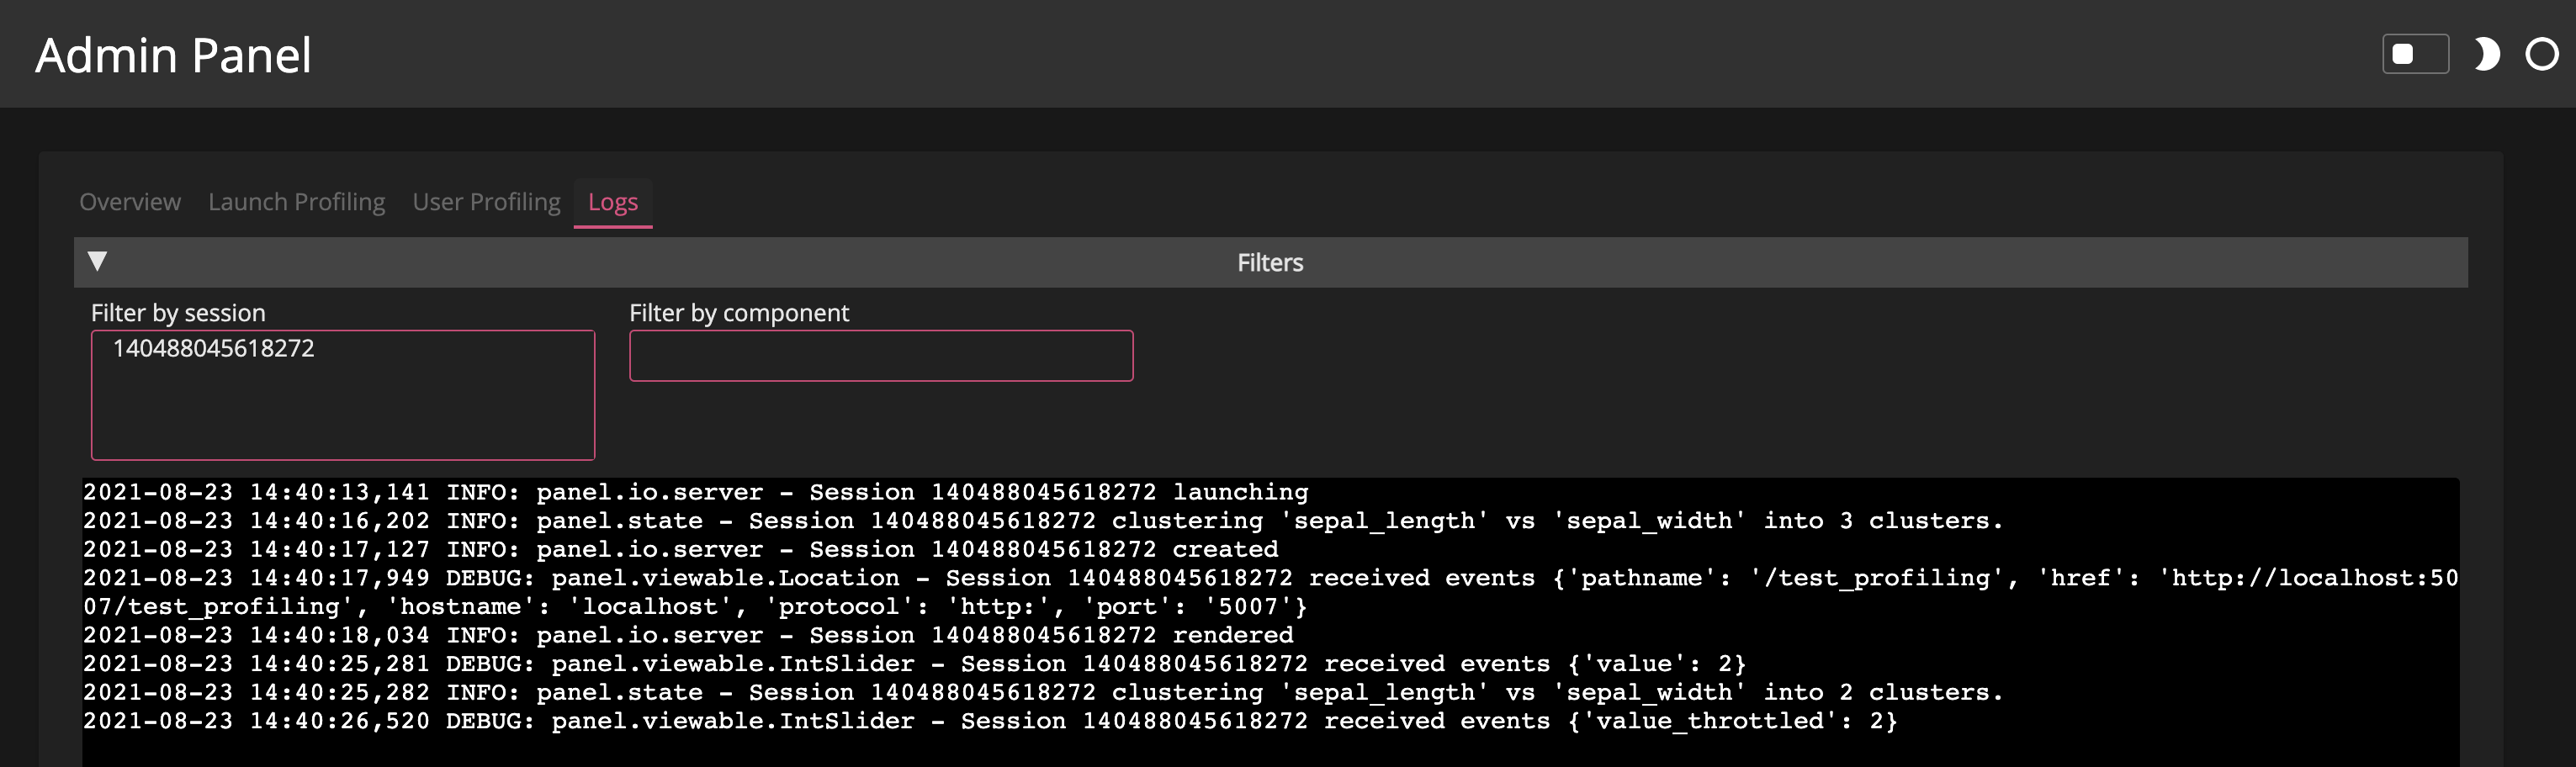Open the Launch Profiling tab

point(296,202)
